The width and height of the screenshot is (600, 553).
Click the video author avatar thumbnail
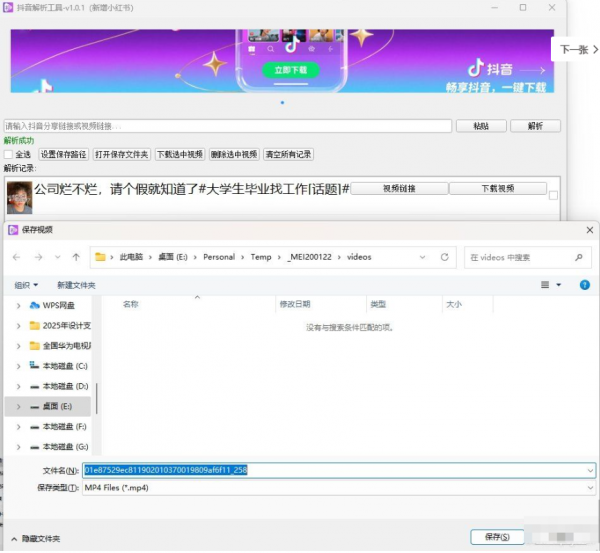point(18,195)
